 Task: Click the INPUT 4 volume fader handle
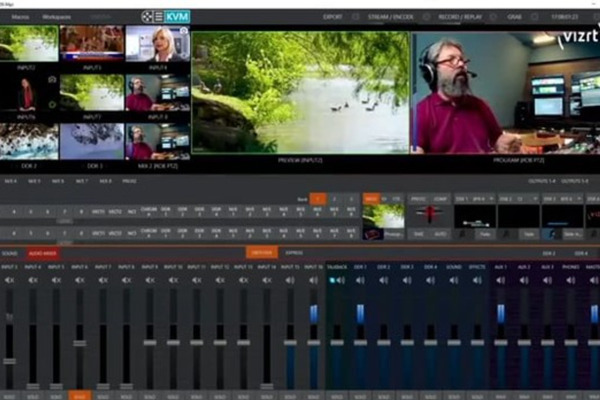[80, 343]
